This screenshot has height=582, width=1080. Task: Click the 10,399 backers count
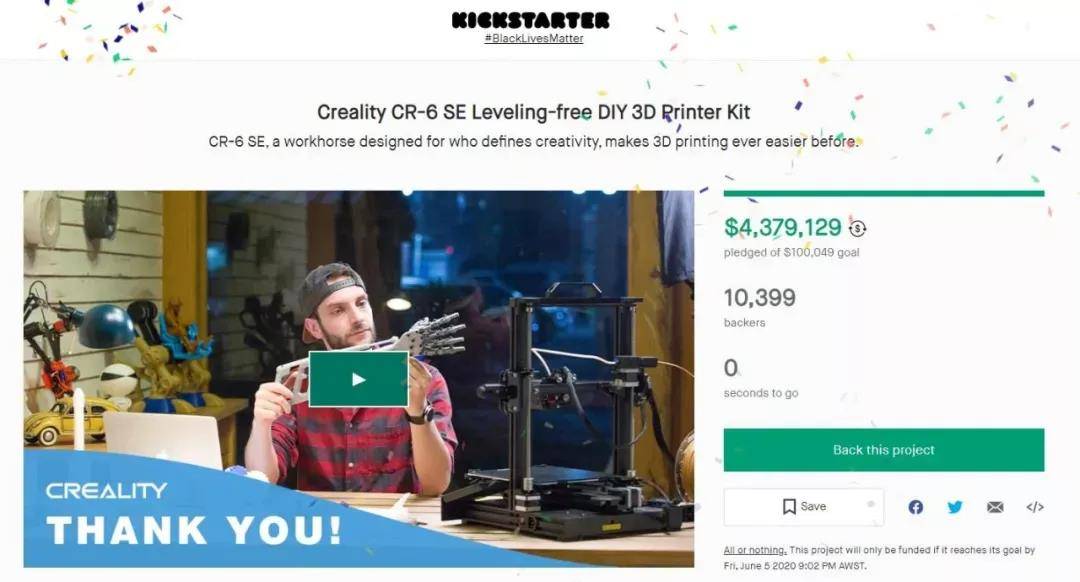point(760,298)
